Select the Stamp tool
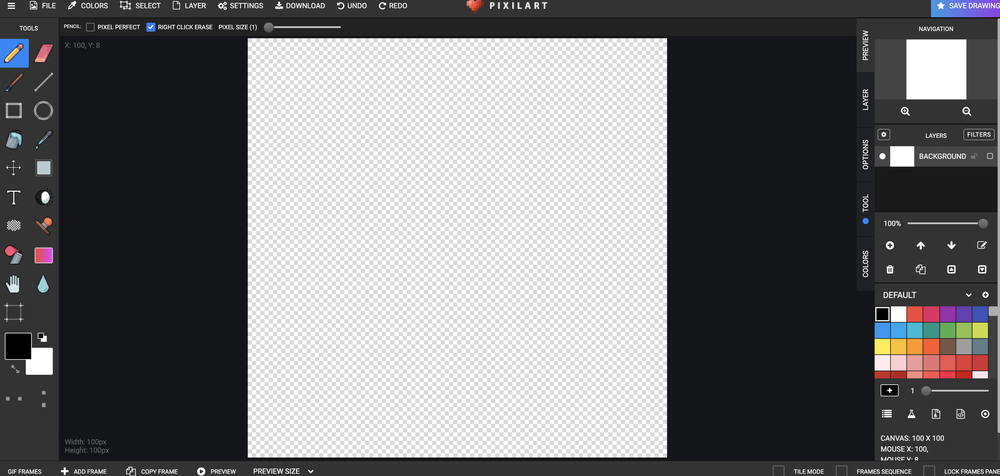Image resolution: width=1000 pixels, height=476 pixels. [x=43, y=225]
